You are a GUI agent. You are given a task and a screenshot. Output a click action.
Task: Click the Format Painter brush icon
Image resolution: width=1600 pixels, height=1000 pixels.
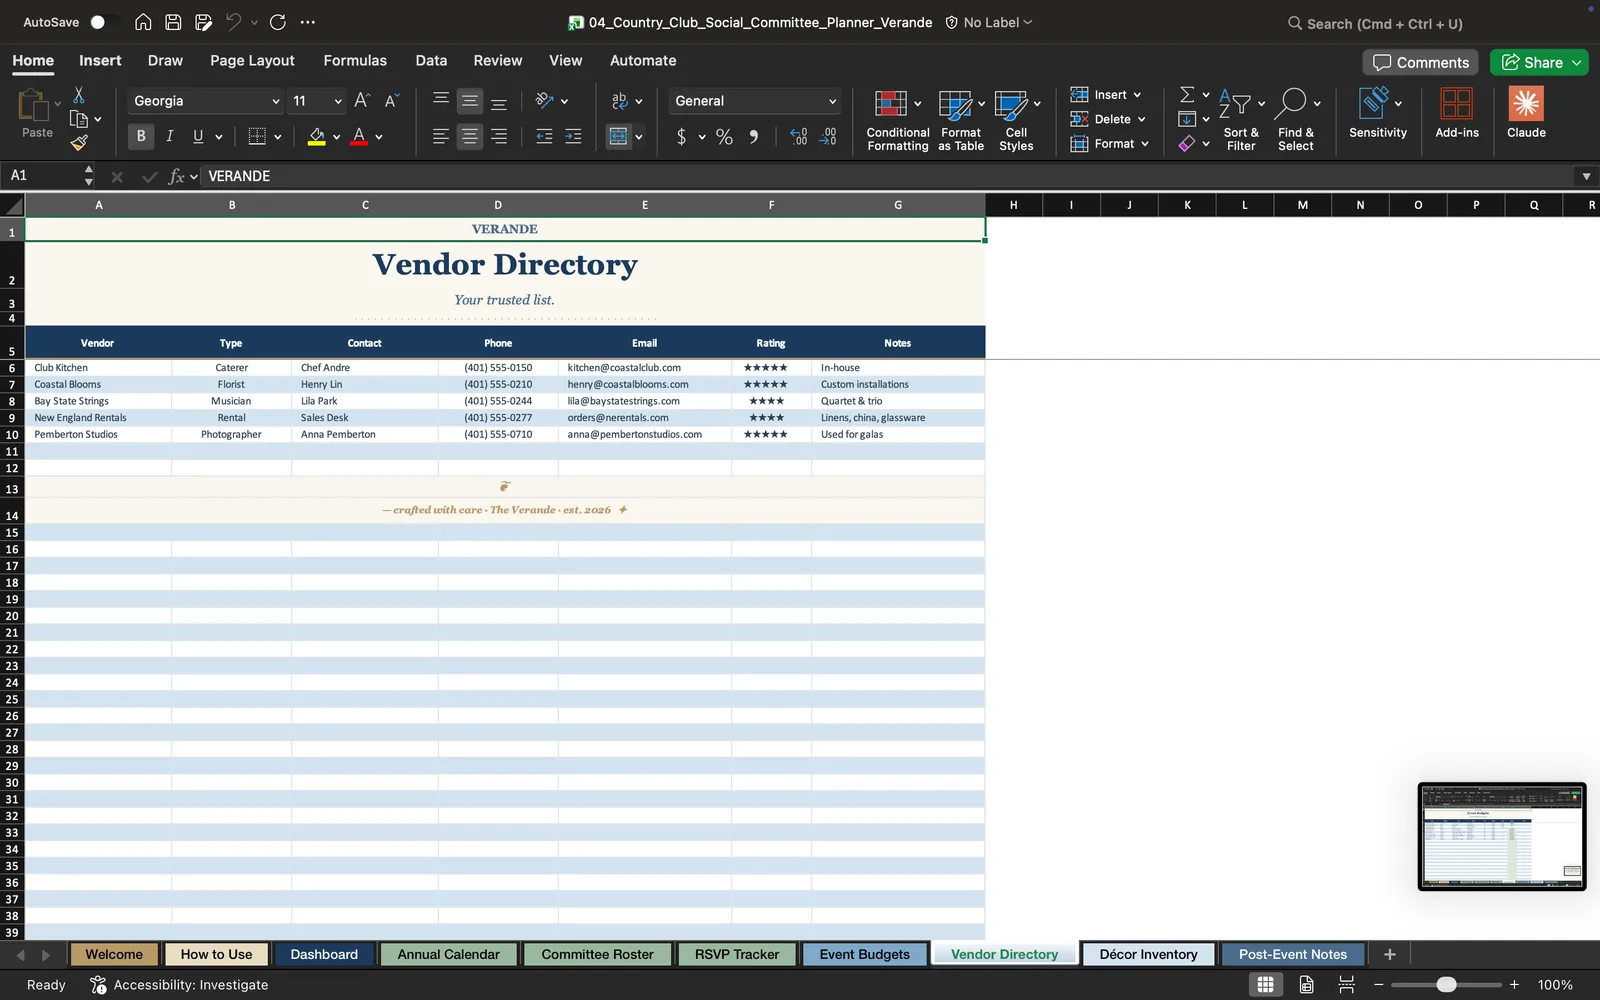tap(79, 143)
